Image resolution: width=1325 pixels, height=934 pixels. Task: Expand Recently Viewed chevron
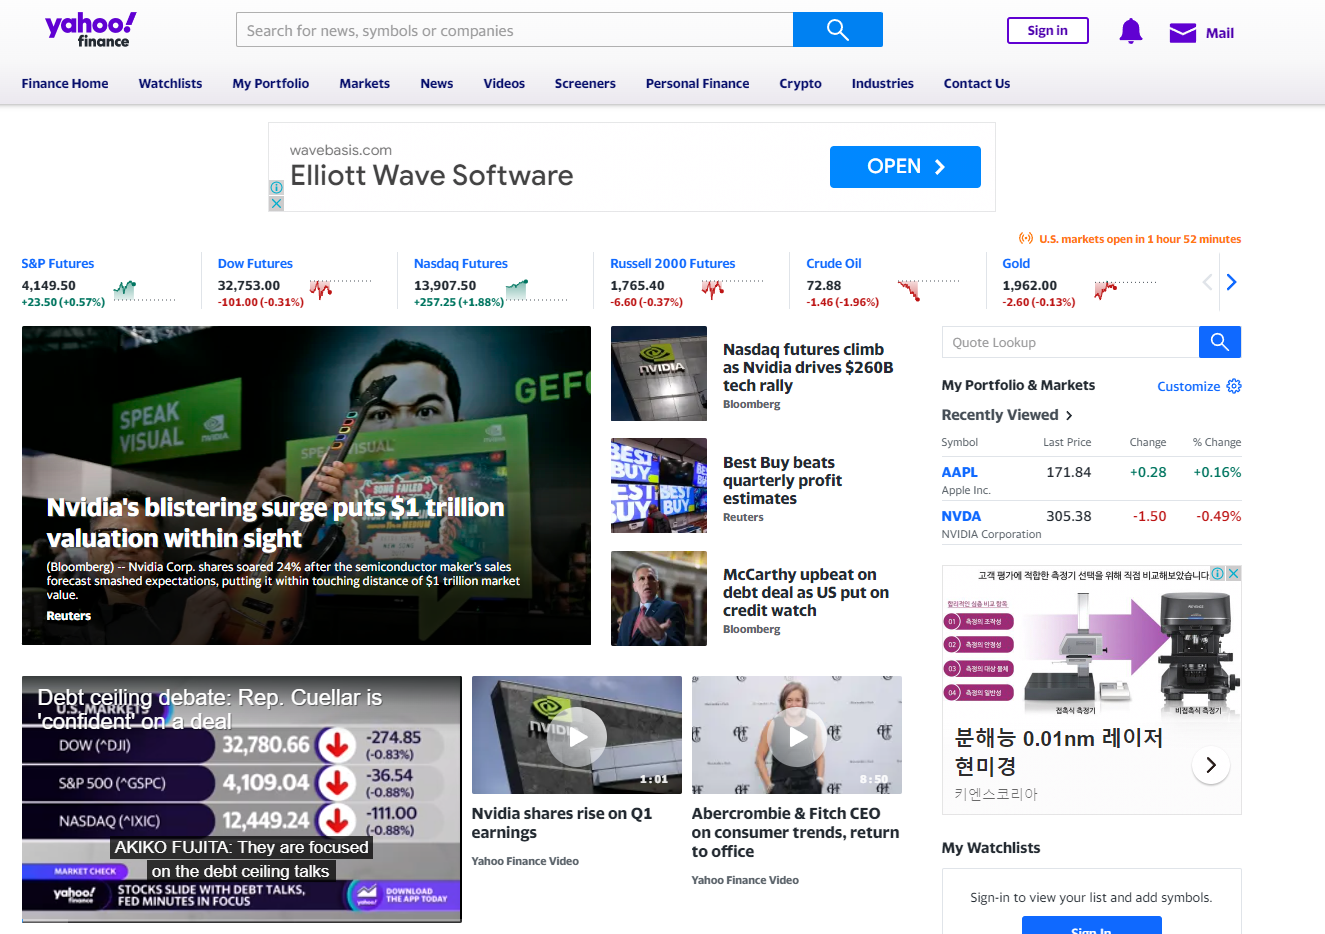click(1069, 415)
